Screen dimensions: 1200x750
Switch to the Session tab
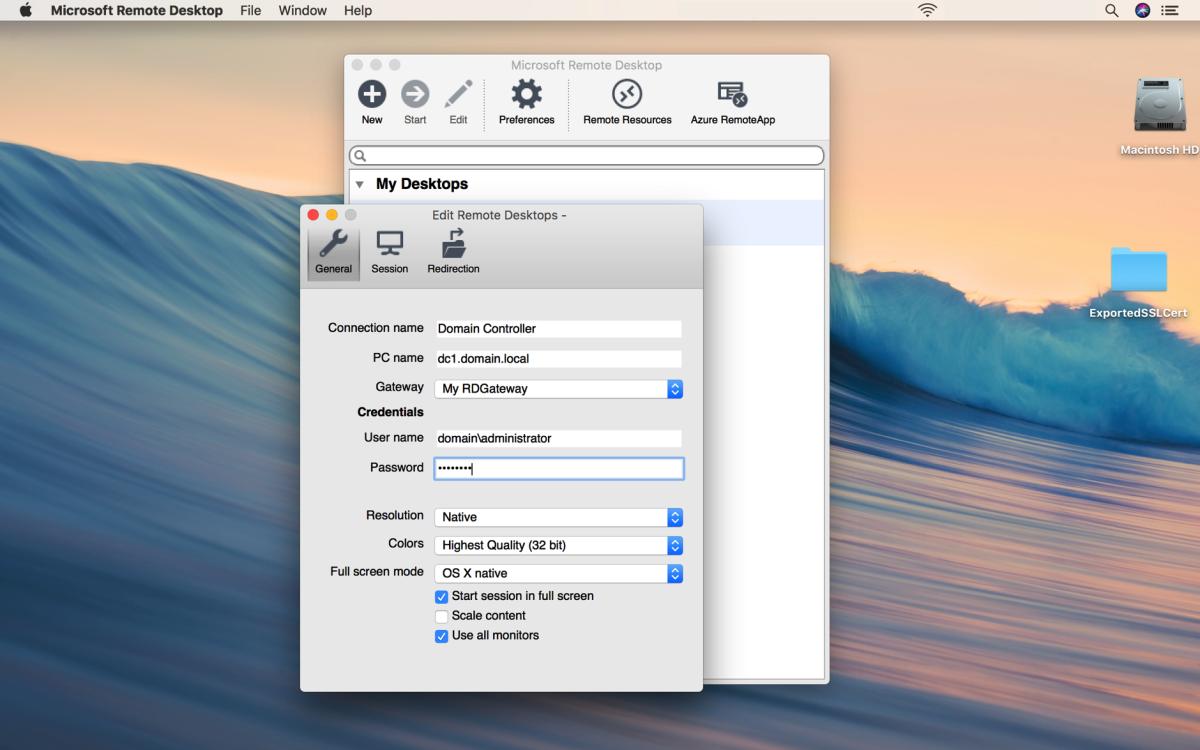tap(390, 248)
